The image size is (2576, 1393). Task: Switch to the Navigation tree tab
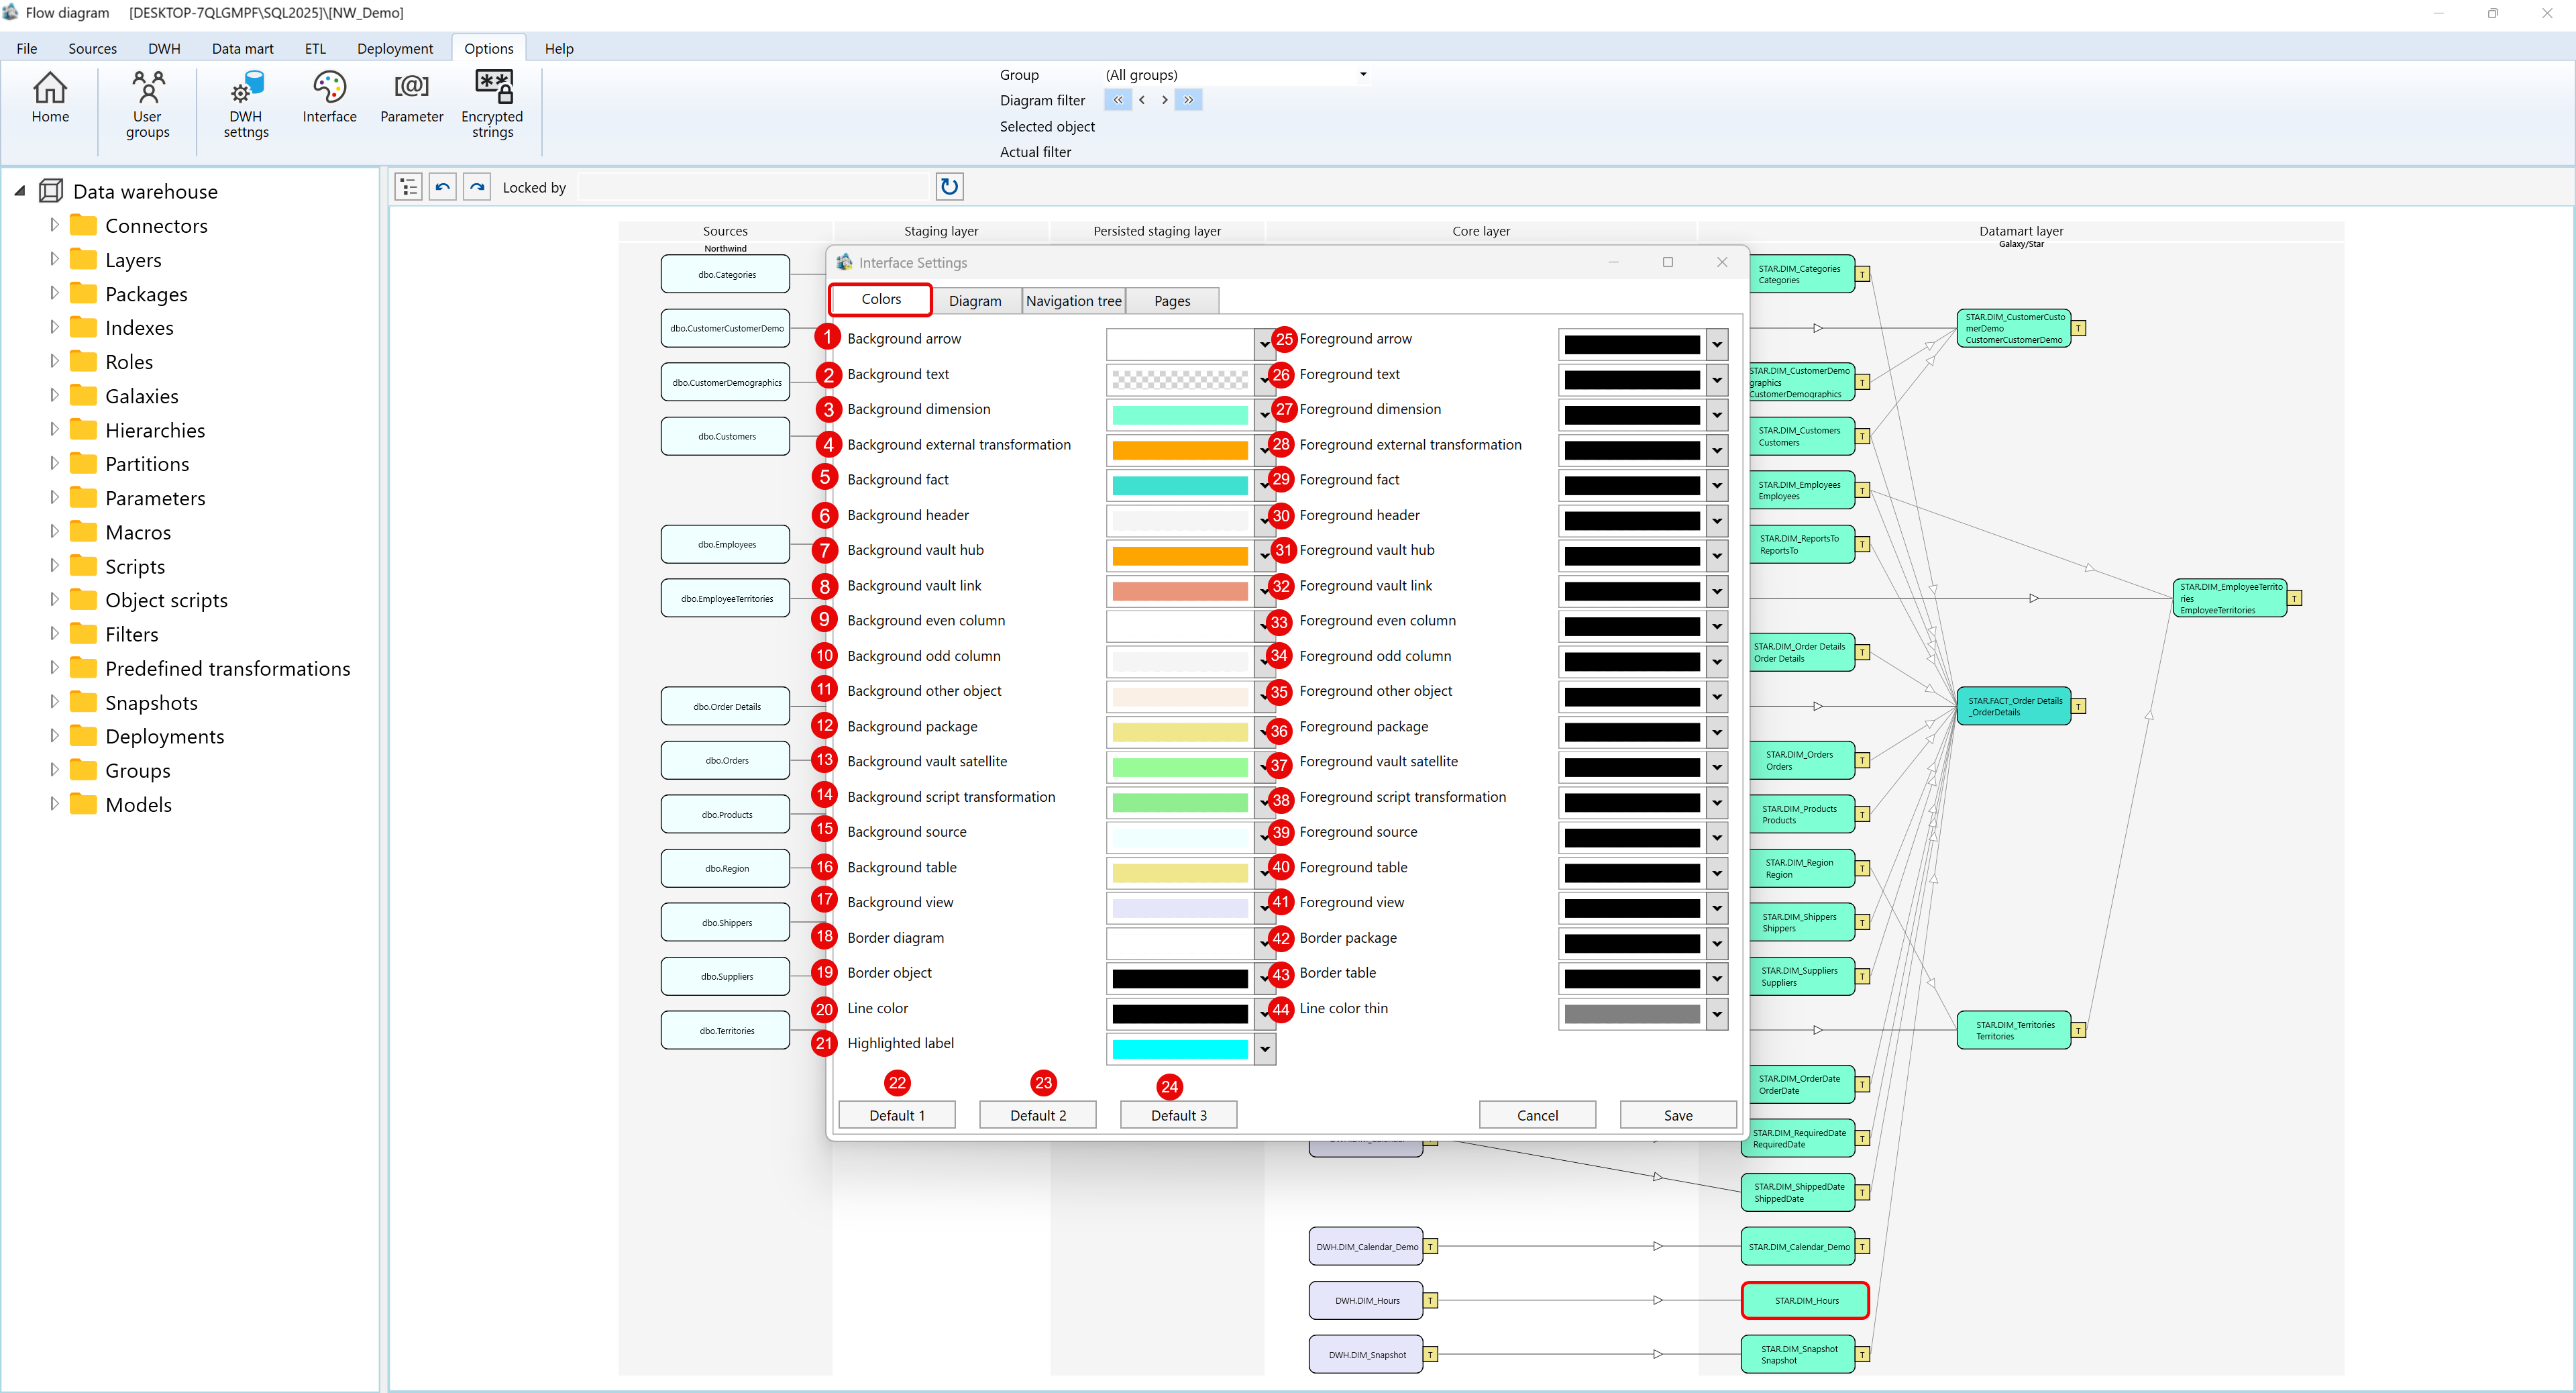(1073, 301)
